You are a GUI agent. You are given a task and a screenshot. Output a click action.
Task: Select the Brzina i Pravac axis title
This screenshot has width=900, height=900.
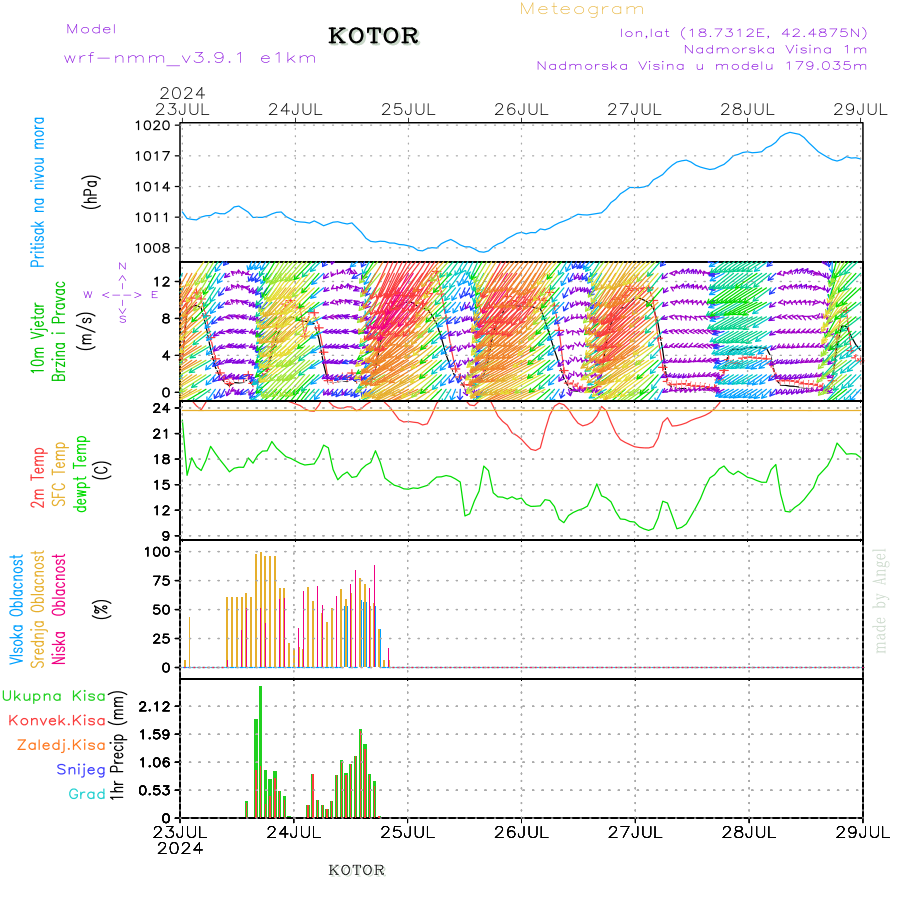(x=59, y=332)
